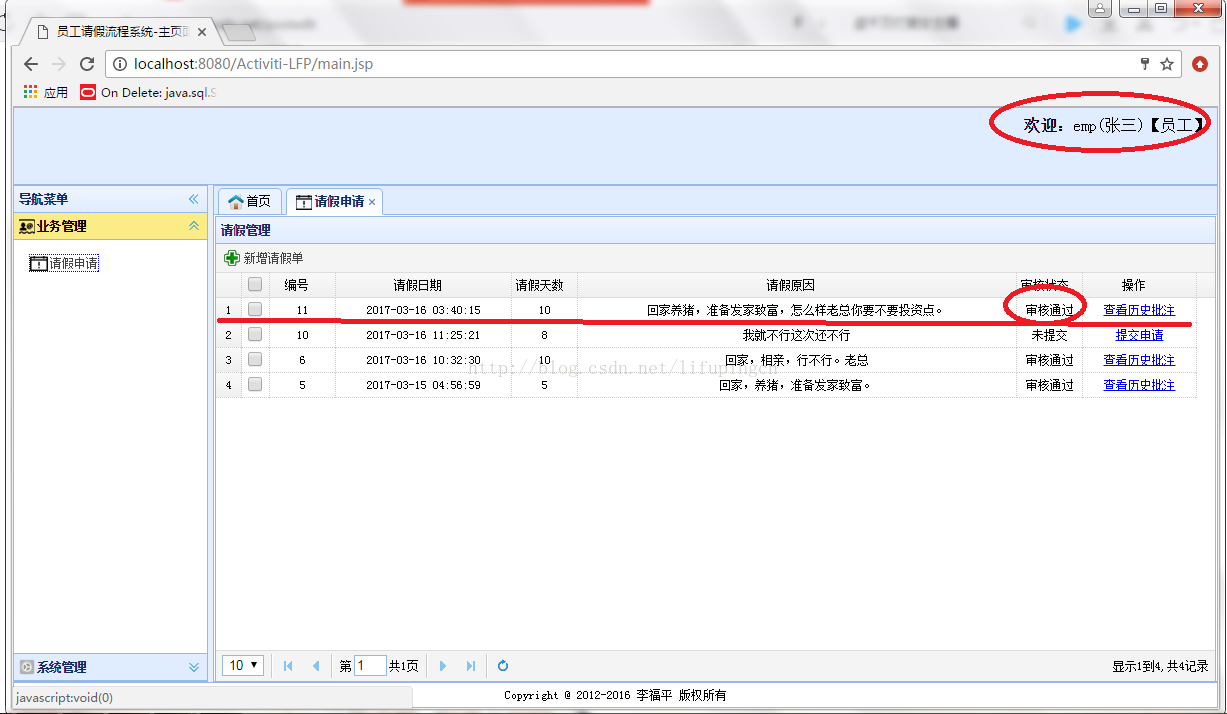The image size is (1227, 714).
Task: Click the 未提交 status cell
Action: tap(1049, 335)
